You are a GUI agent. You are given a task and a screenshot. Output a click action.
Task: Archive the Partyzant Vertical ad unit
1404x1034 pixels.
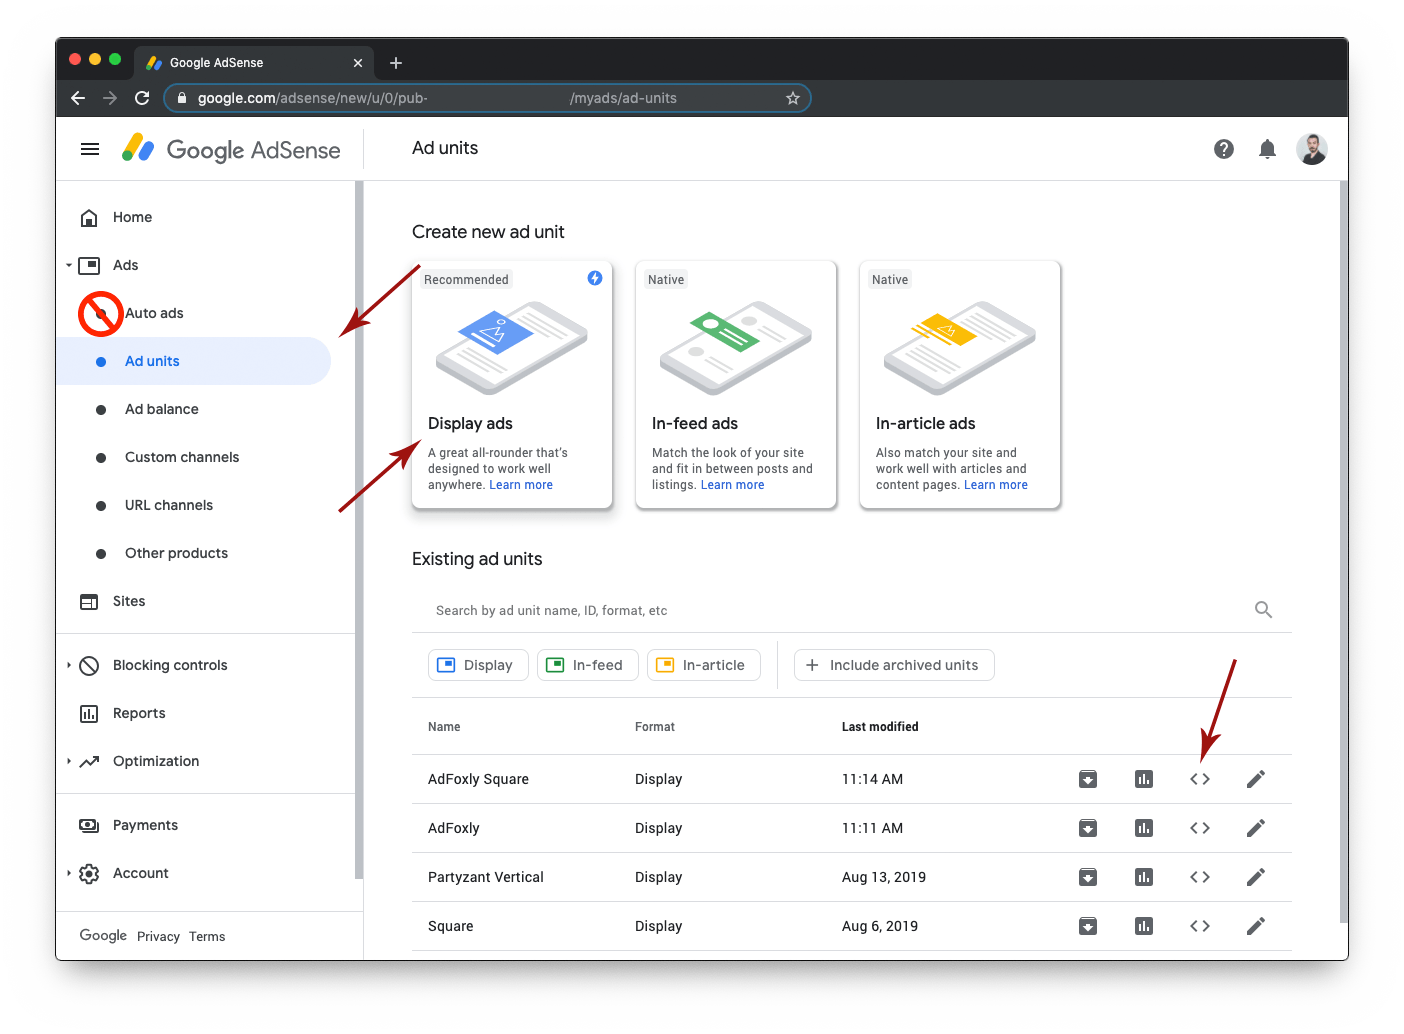click(x=1088, y=877)
